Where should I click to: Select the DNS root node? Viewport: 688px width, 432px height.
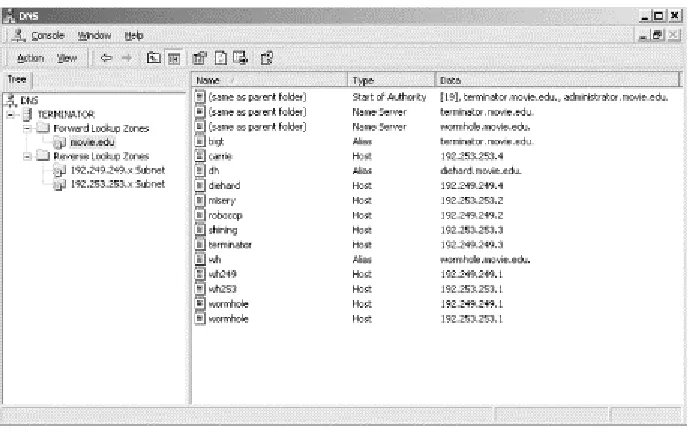click(29, 100)
